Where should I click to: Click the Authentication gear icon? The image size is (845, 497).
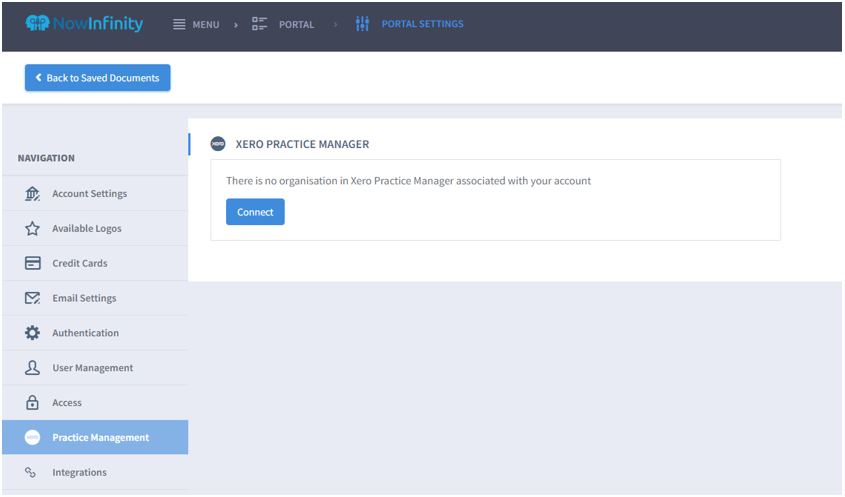(32, 333)
